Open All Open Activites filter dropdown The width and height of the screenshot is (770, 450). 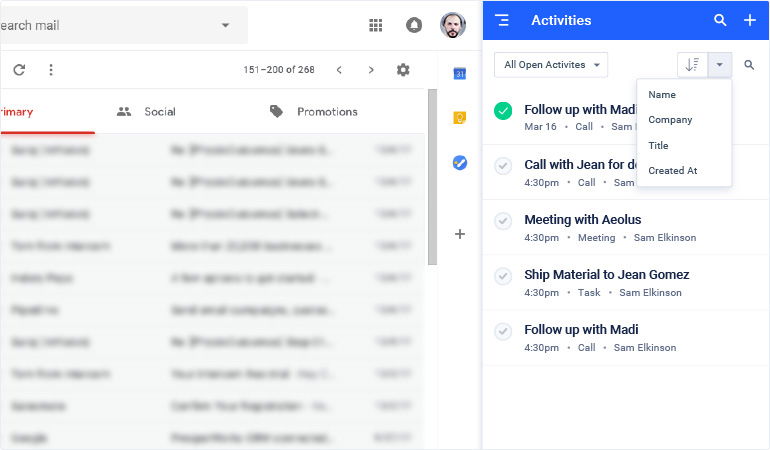click(551, 65)
